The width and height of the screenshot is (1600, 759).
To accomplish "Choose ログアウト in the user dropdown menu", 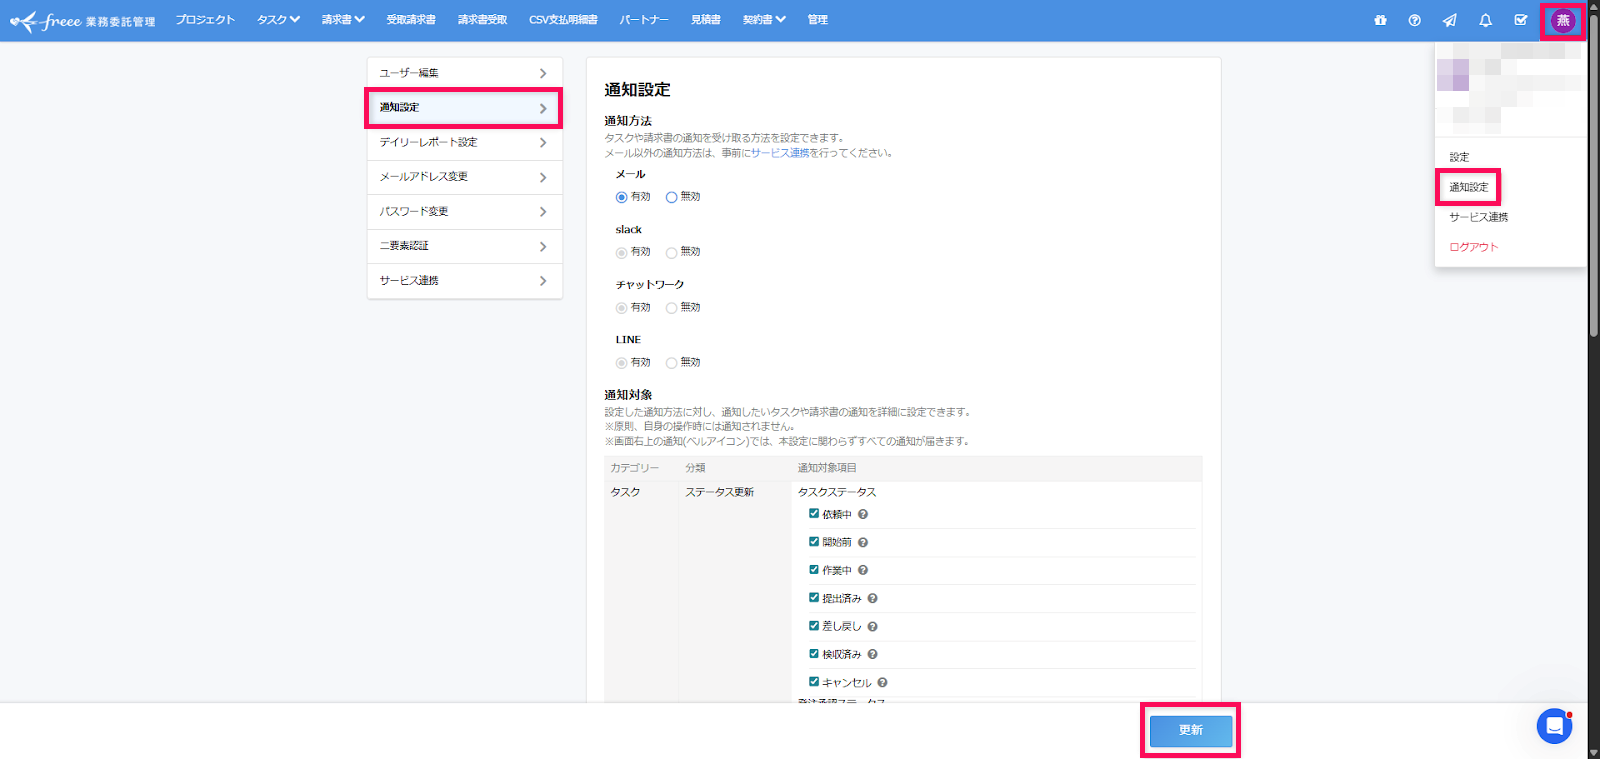I will (x=1474, y=247).
